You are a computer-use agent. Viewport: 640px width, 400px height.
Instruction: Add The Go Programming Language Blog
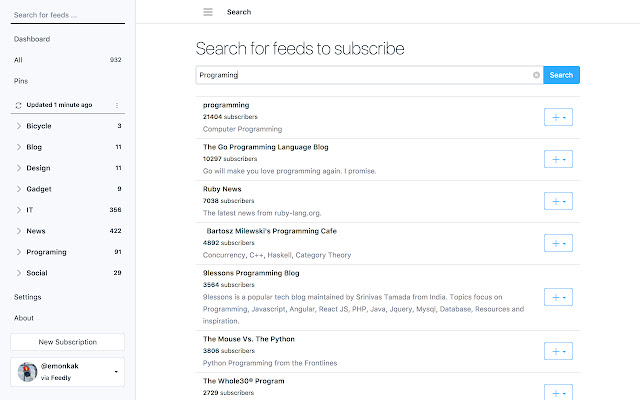point(558,159)
